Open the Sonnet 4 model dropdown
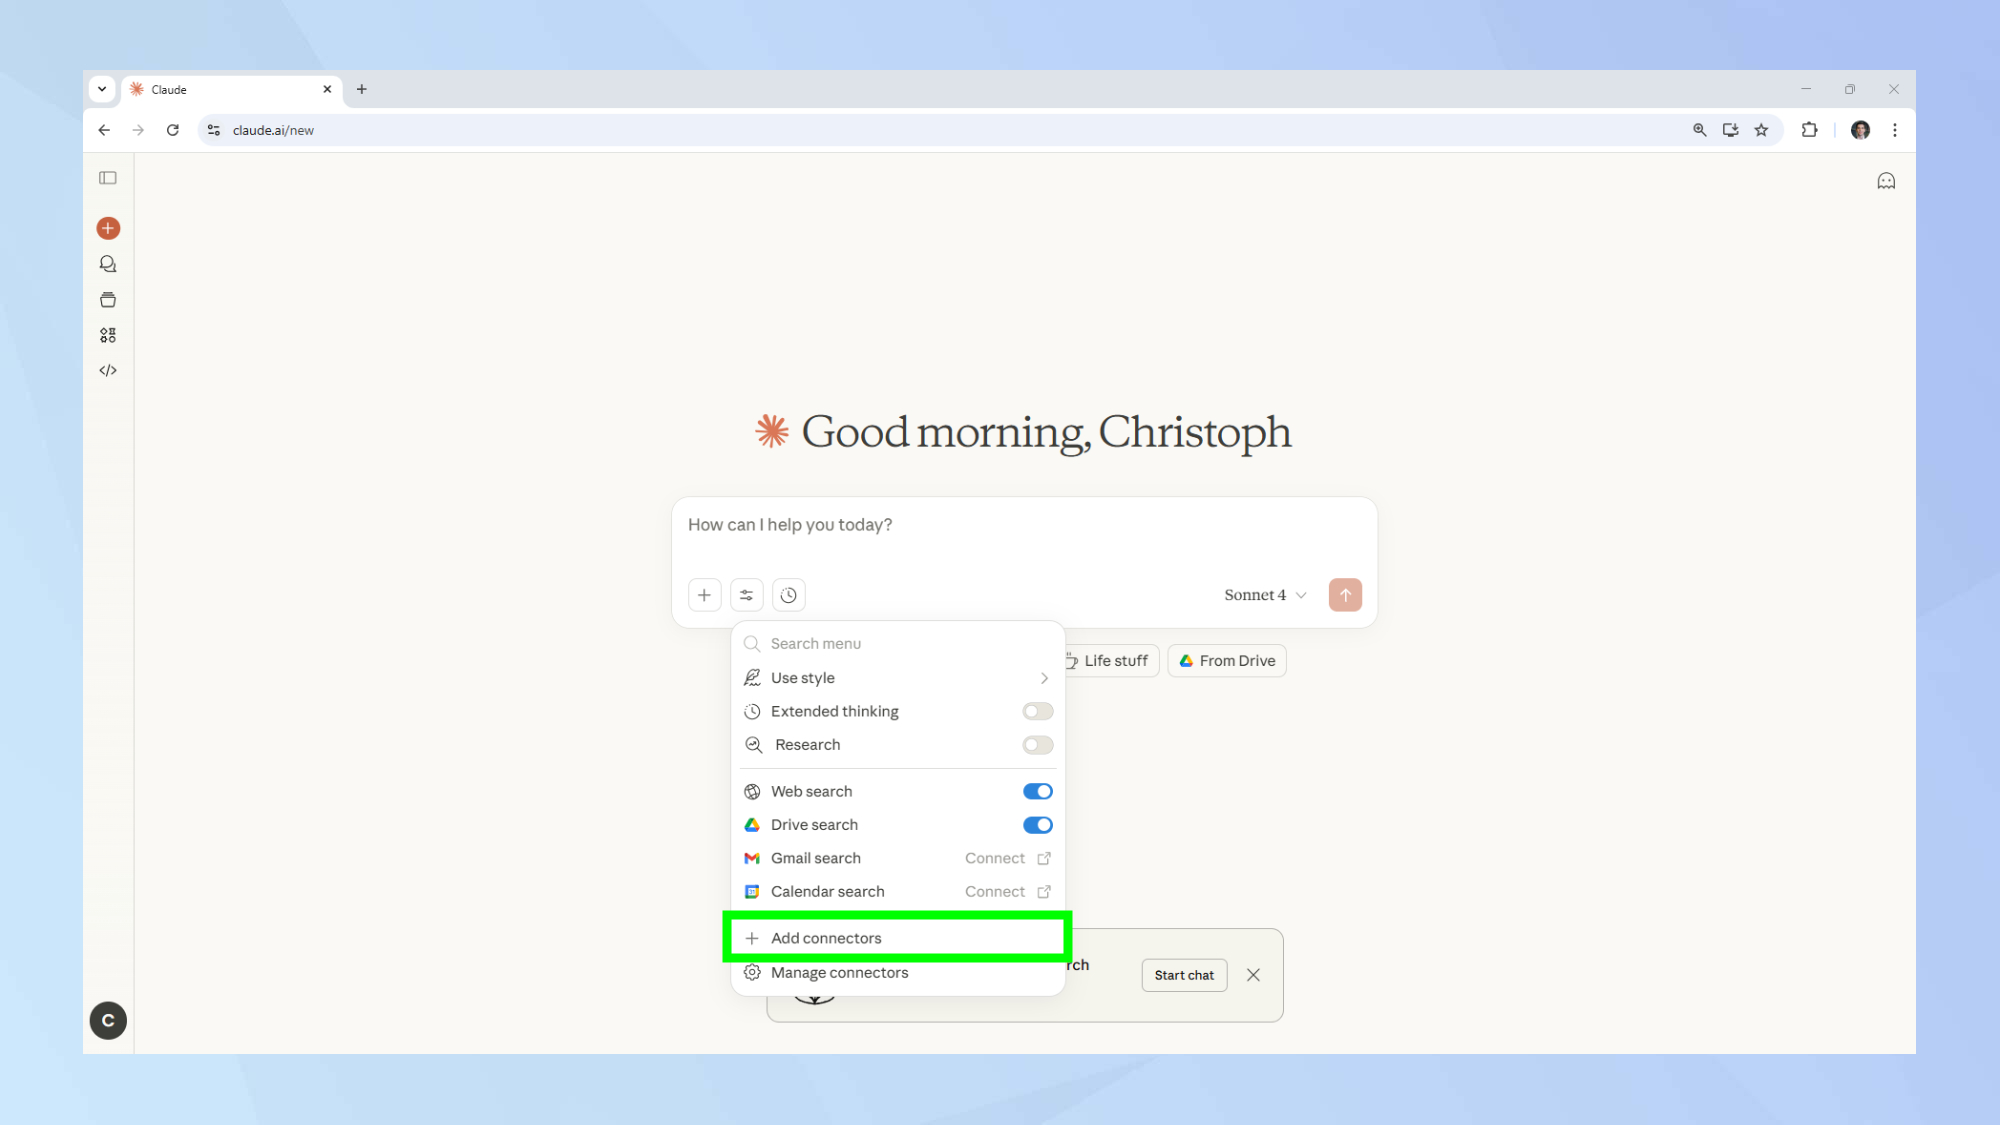 [1265, 595]
